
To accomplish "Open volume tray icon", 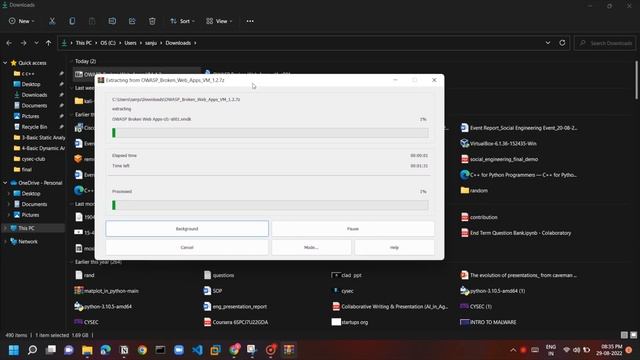I will (576, 350).
